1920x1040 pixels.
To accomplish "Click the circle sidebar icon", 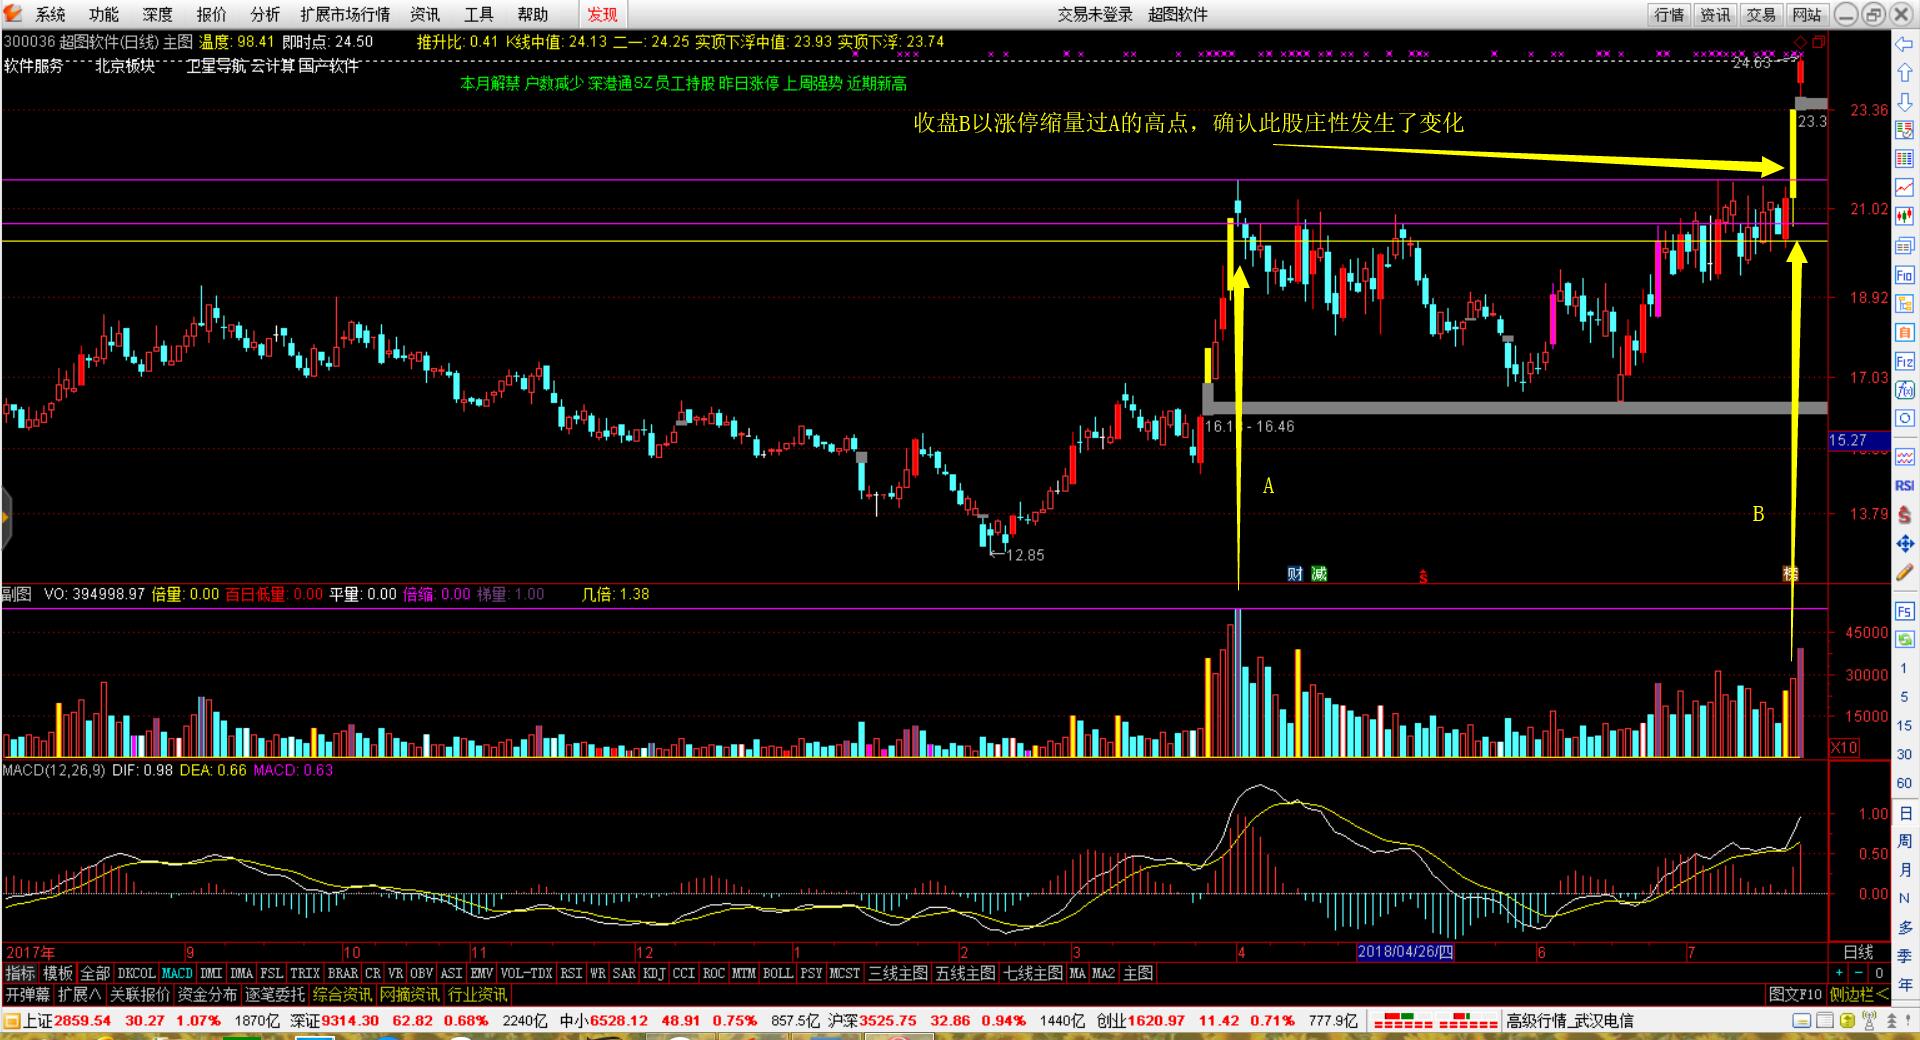I will [1904, 418].
